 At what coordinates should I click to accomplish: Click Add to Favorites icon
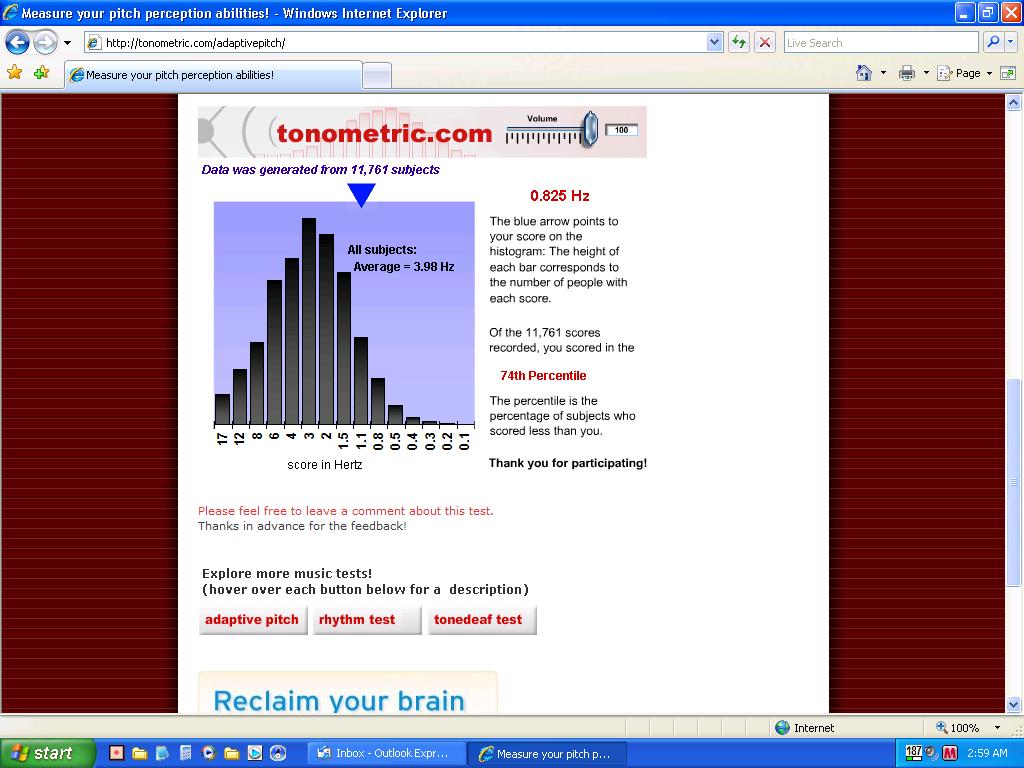[41, 73]
